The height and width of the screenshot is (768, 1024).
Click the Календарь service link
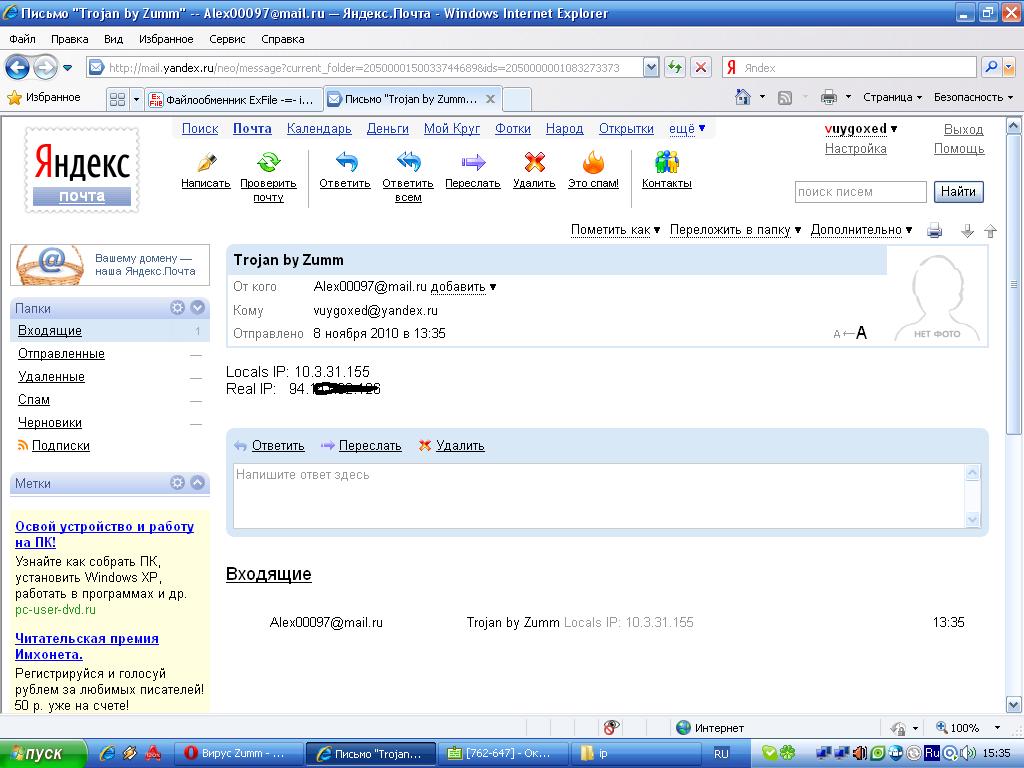[319, 129]
